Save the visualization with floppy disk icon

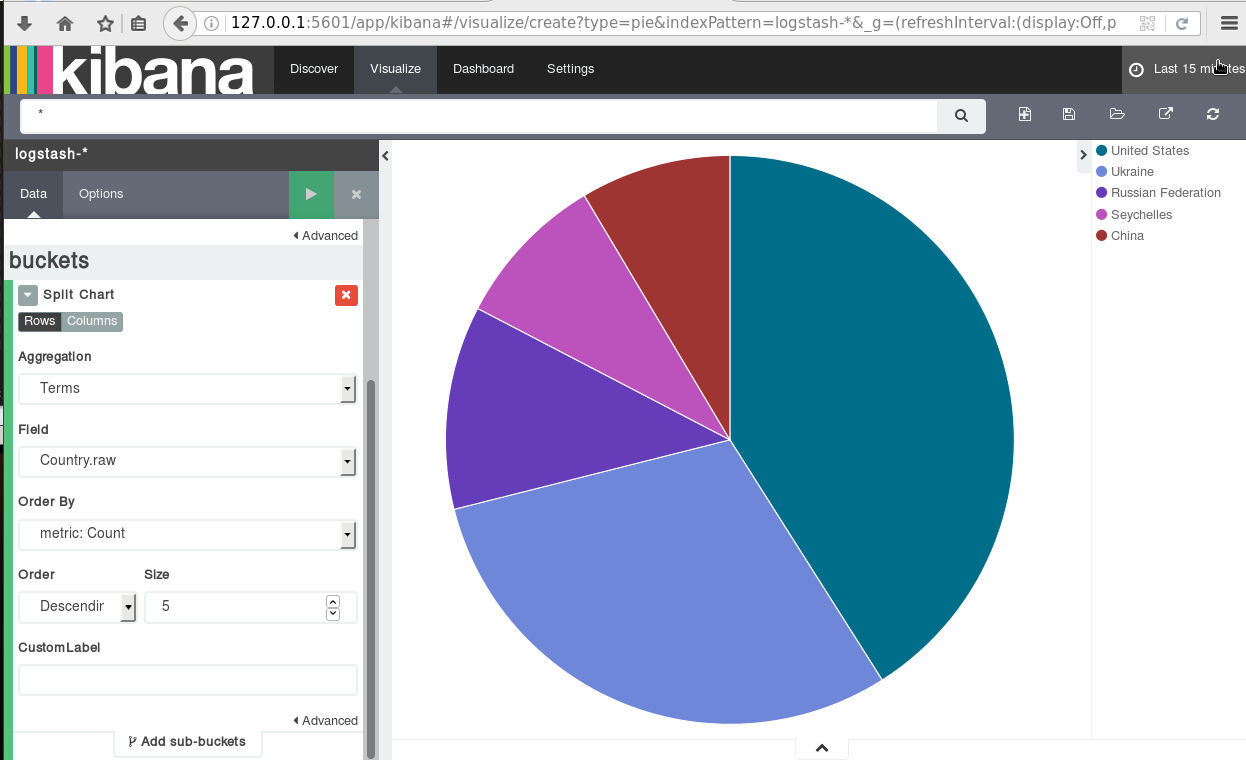point(1069,114)
